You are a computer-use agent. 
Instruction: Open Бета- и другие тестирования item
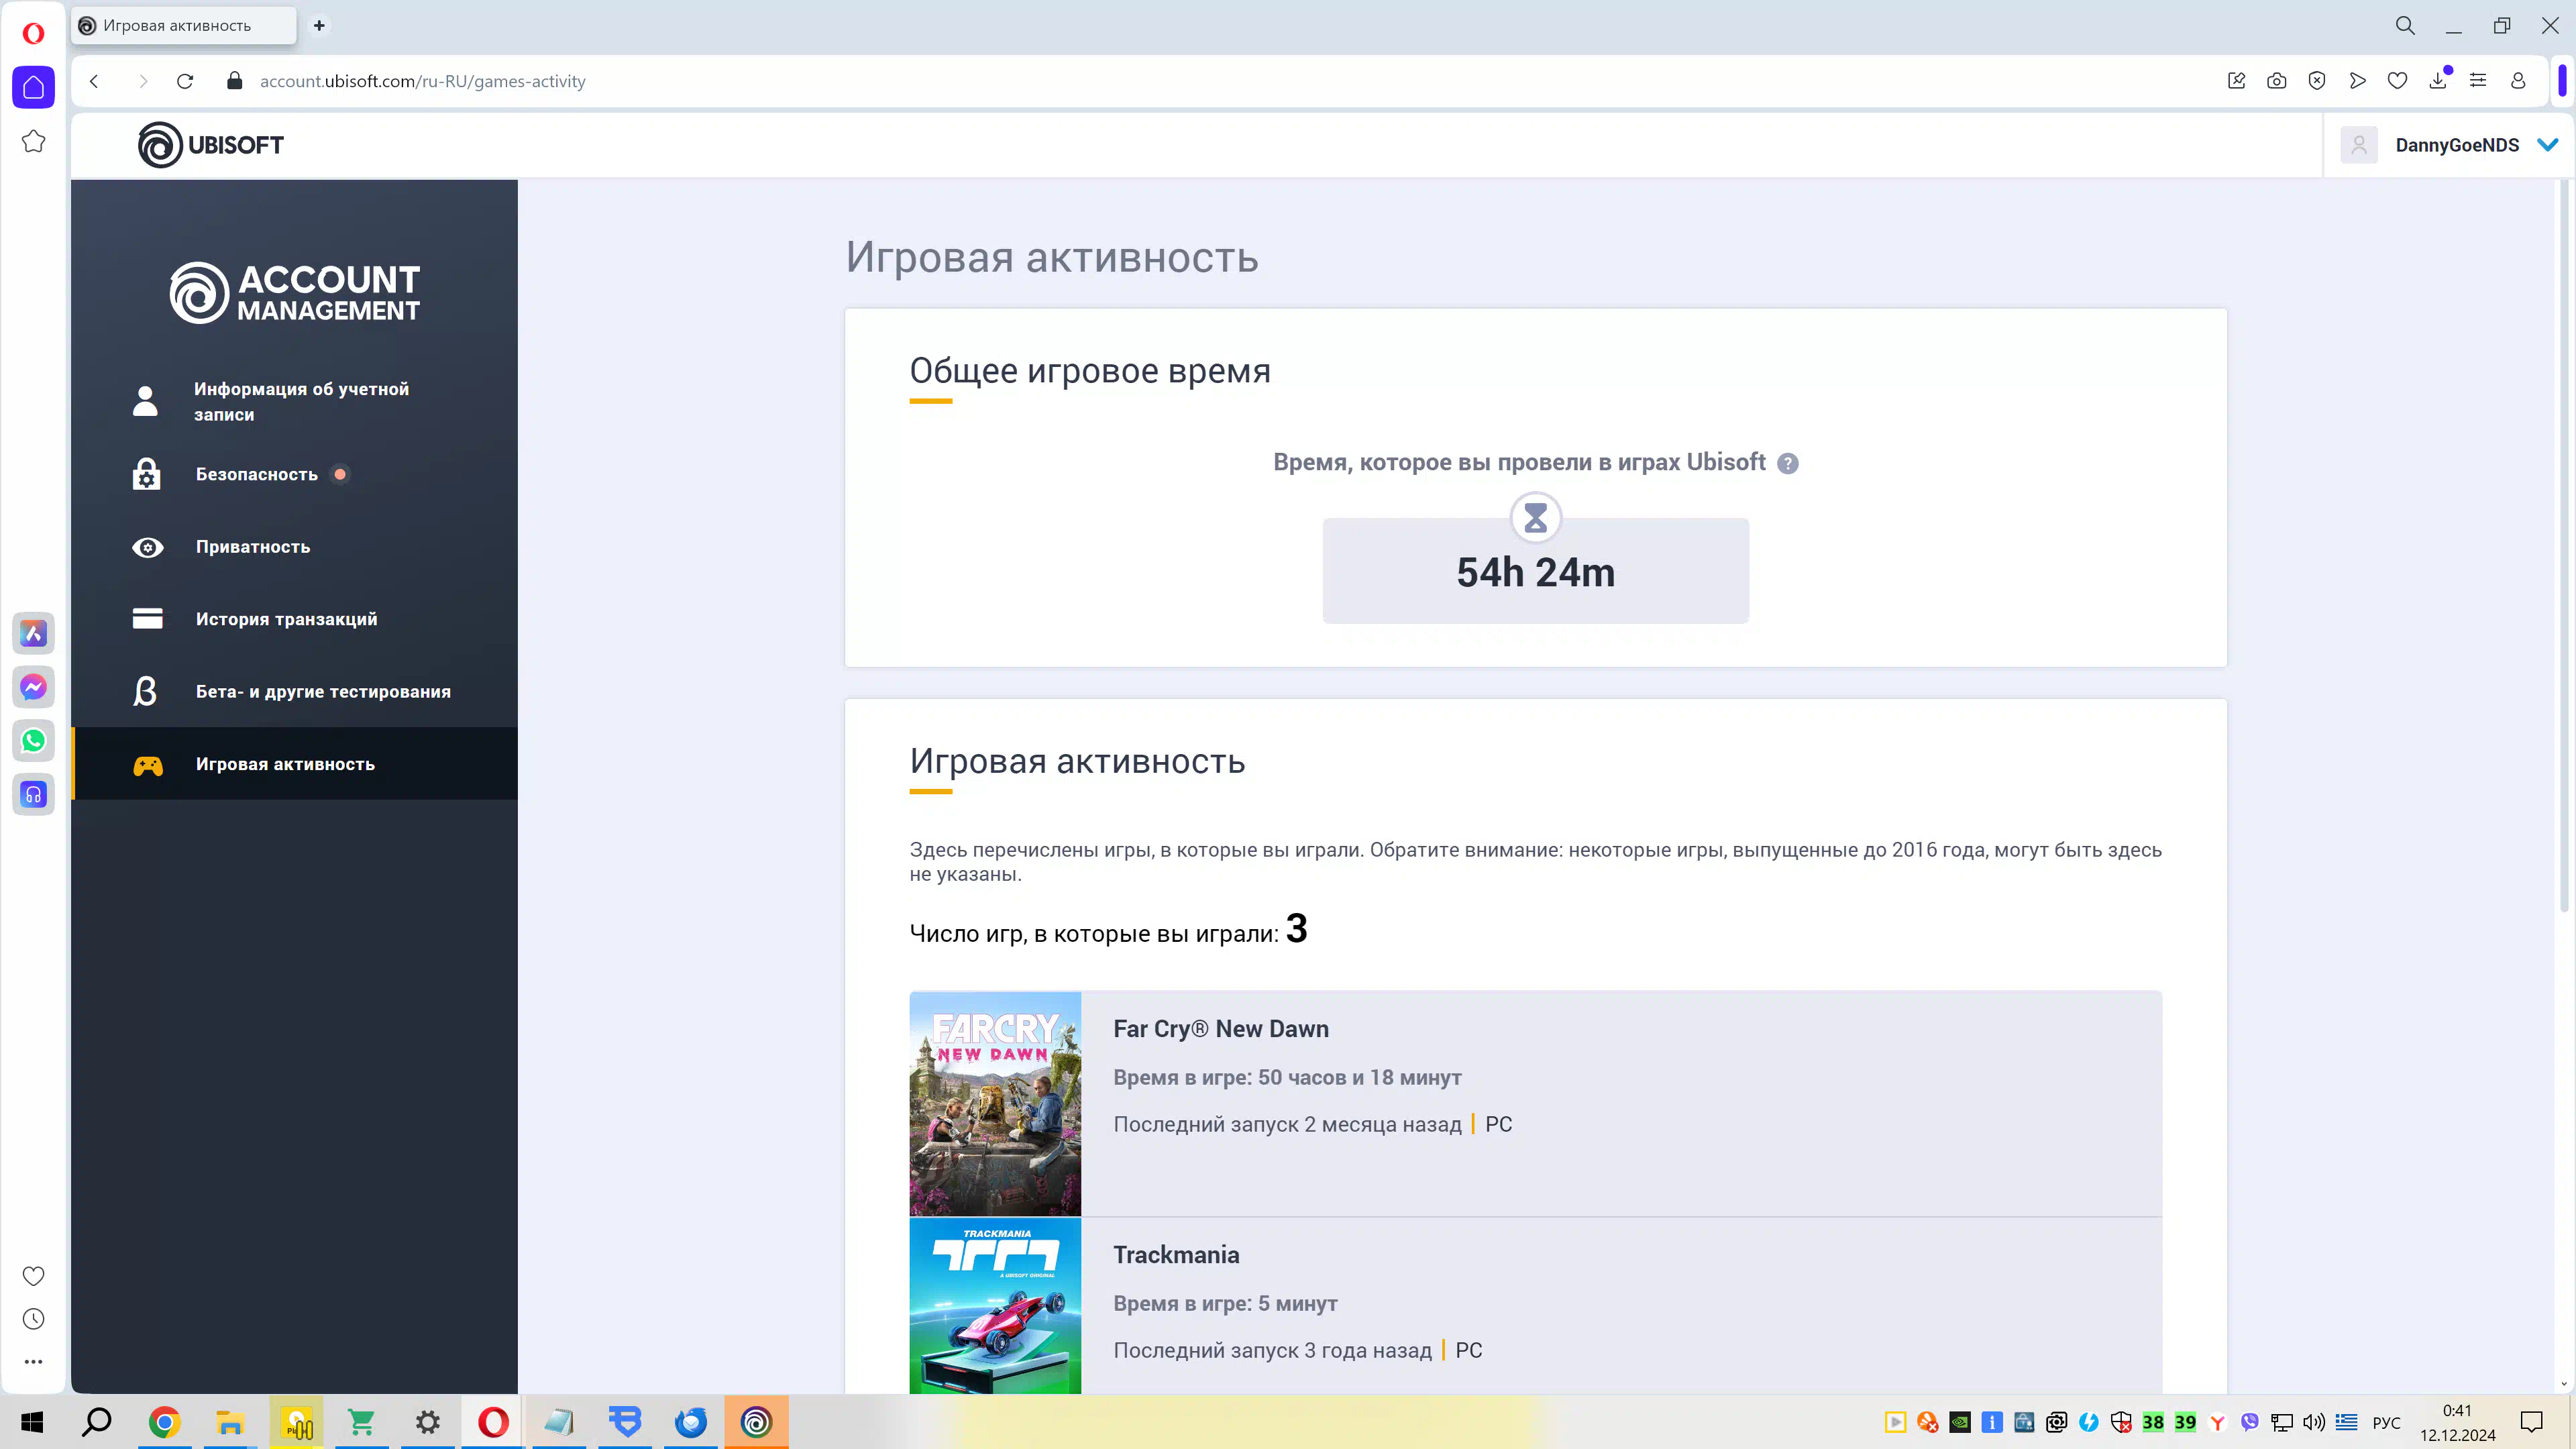click(x=295, y=691)
